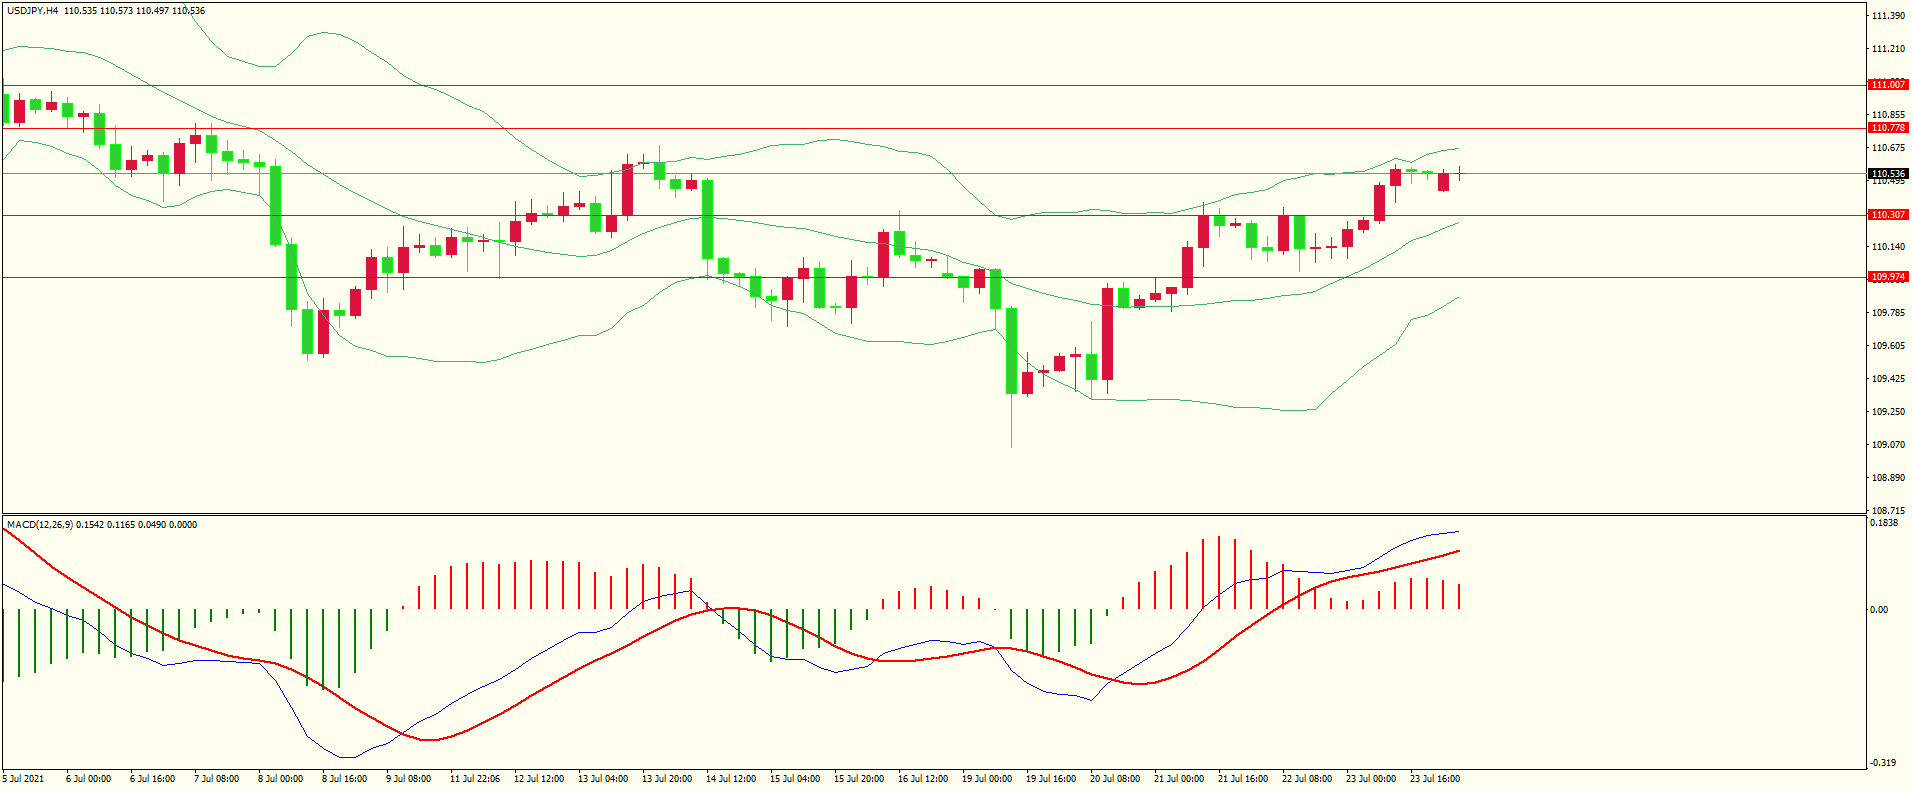
Task: Click the USDJPY,H4 chart title text
Action: tap(32, 11)
